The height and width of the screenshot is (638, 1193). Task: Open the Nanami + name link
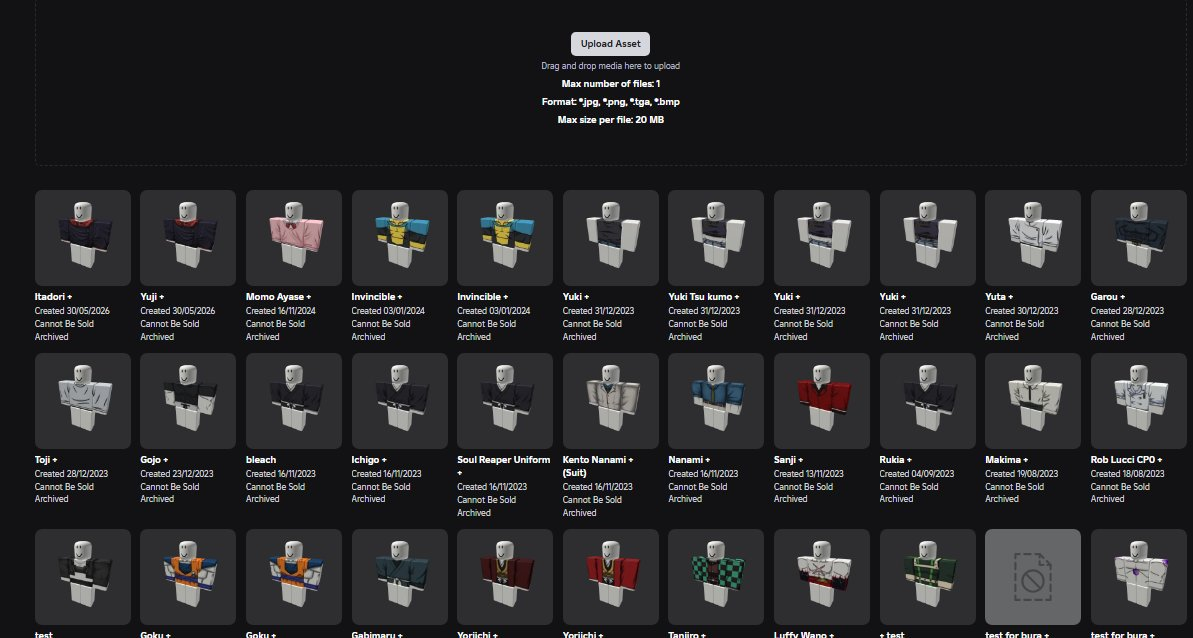(x=689, y=460)
